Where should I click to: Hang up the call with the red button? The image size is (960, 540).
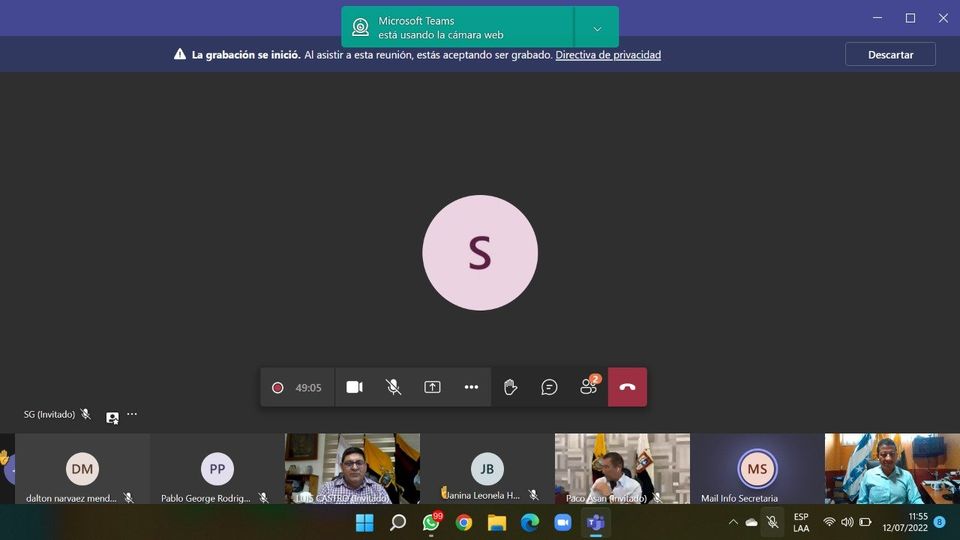point(627,387)
